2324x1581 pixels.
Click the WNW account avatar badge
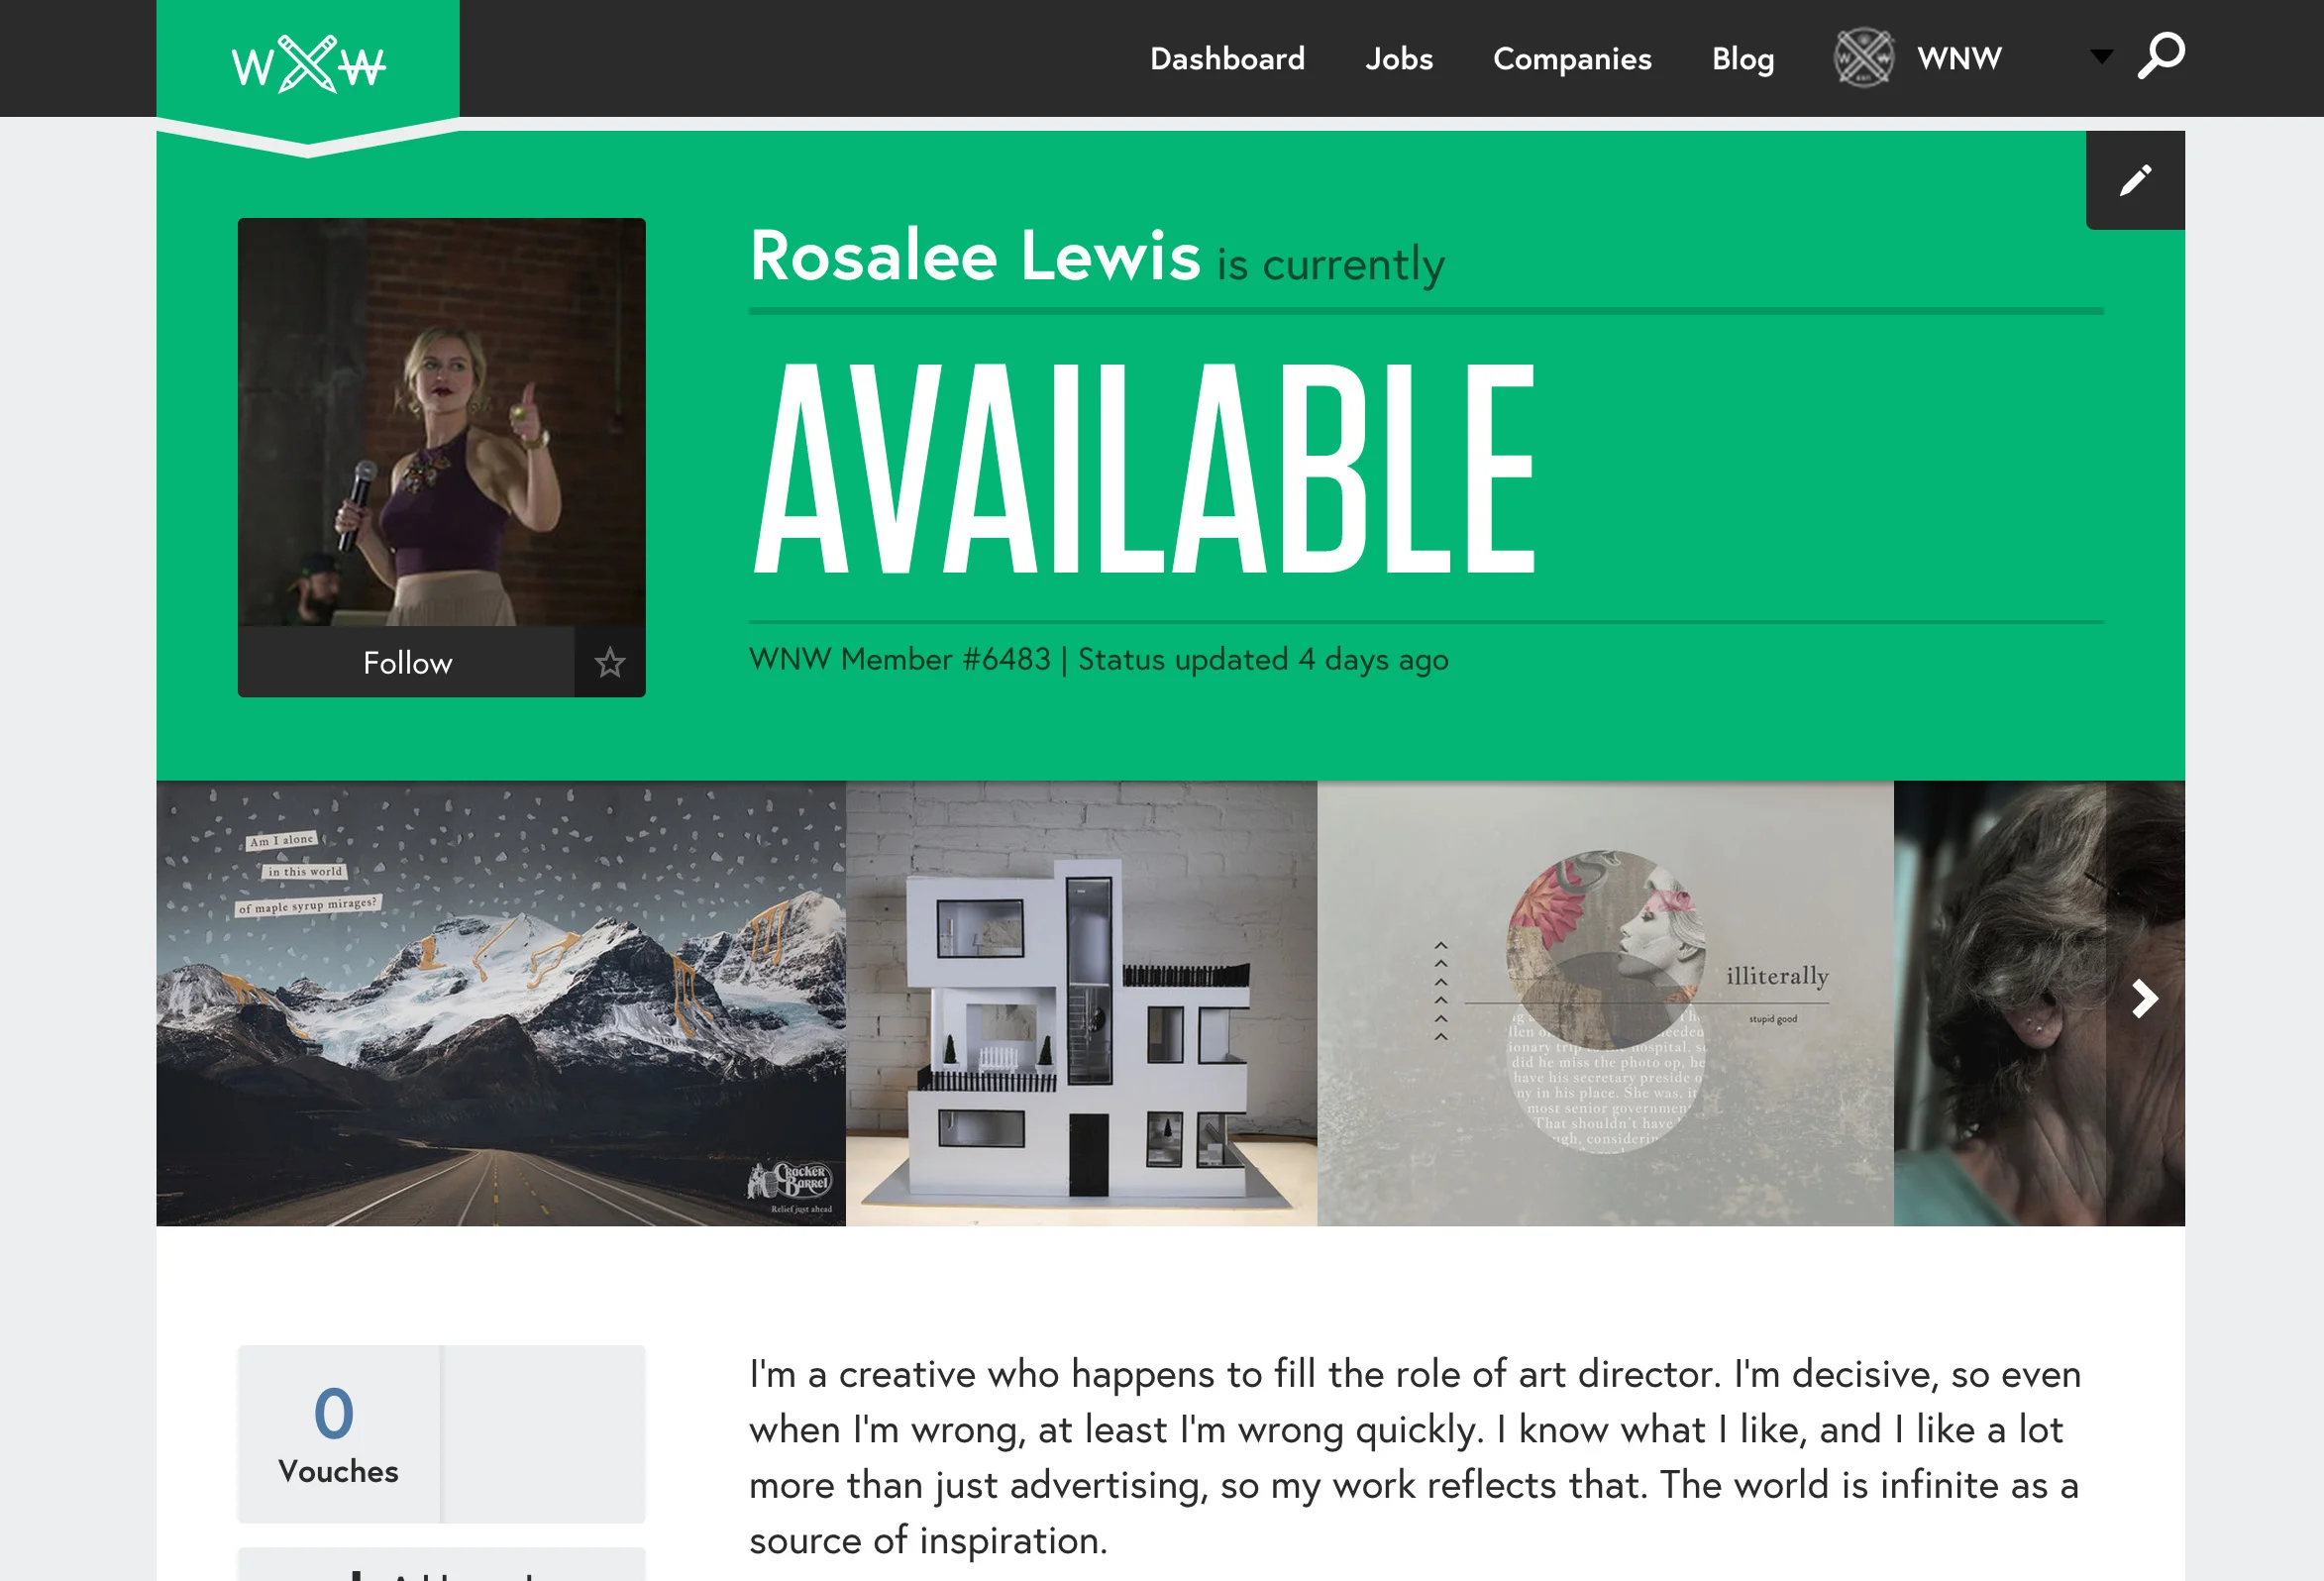pyautogui.click(x=1863, y=58)
